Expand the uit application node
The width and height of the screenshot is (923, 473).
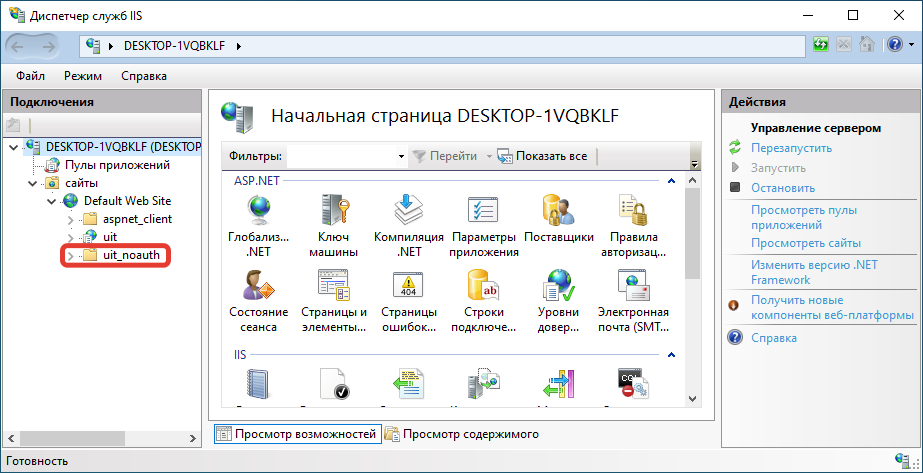pyautogui.click(x=70, y=238)
